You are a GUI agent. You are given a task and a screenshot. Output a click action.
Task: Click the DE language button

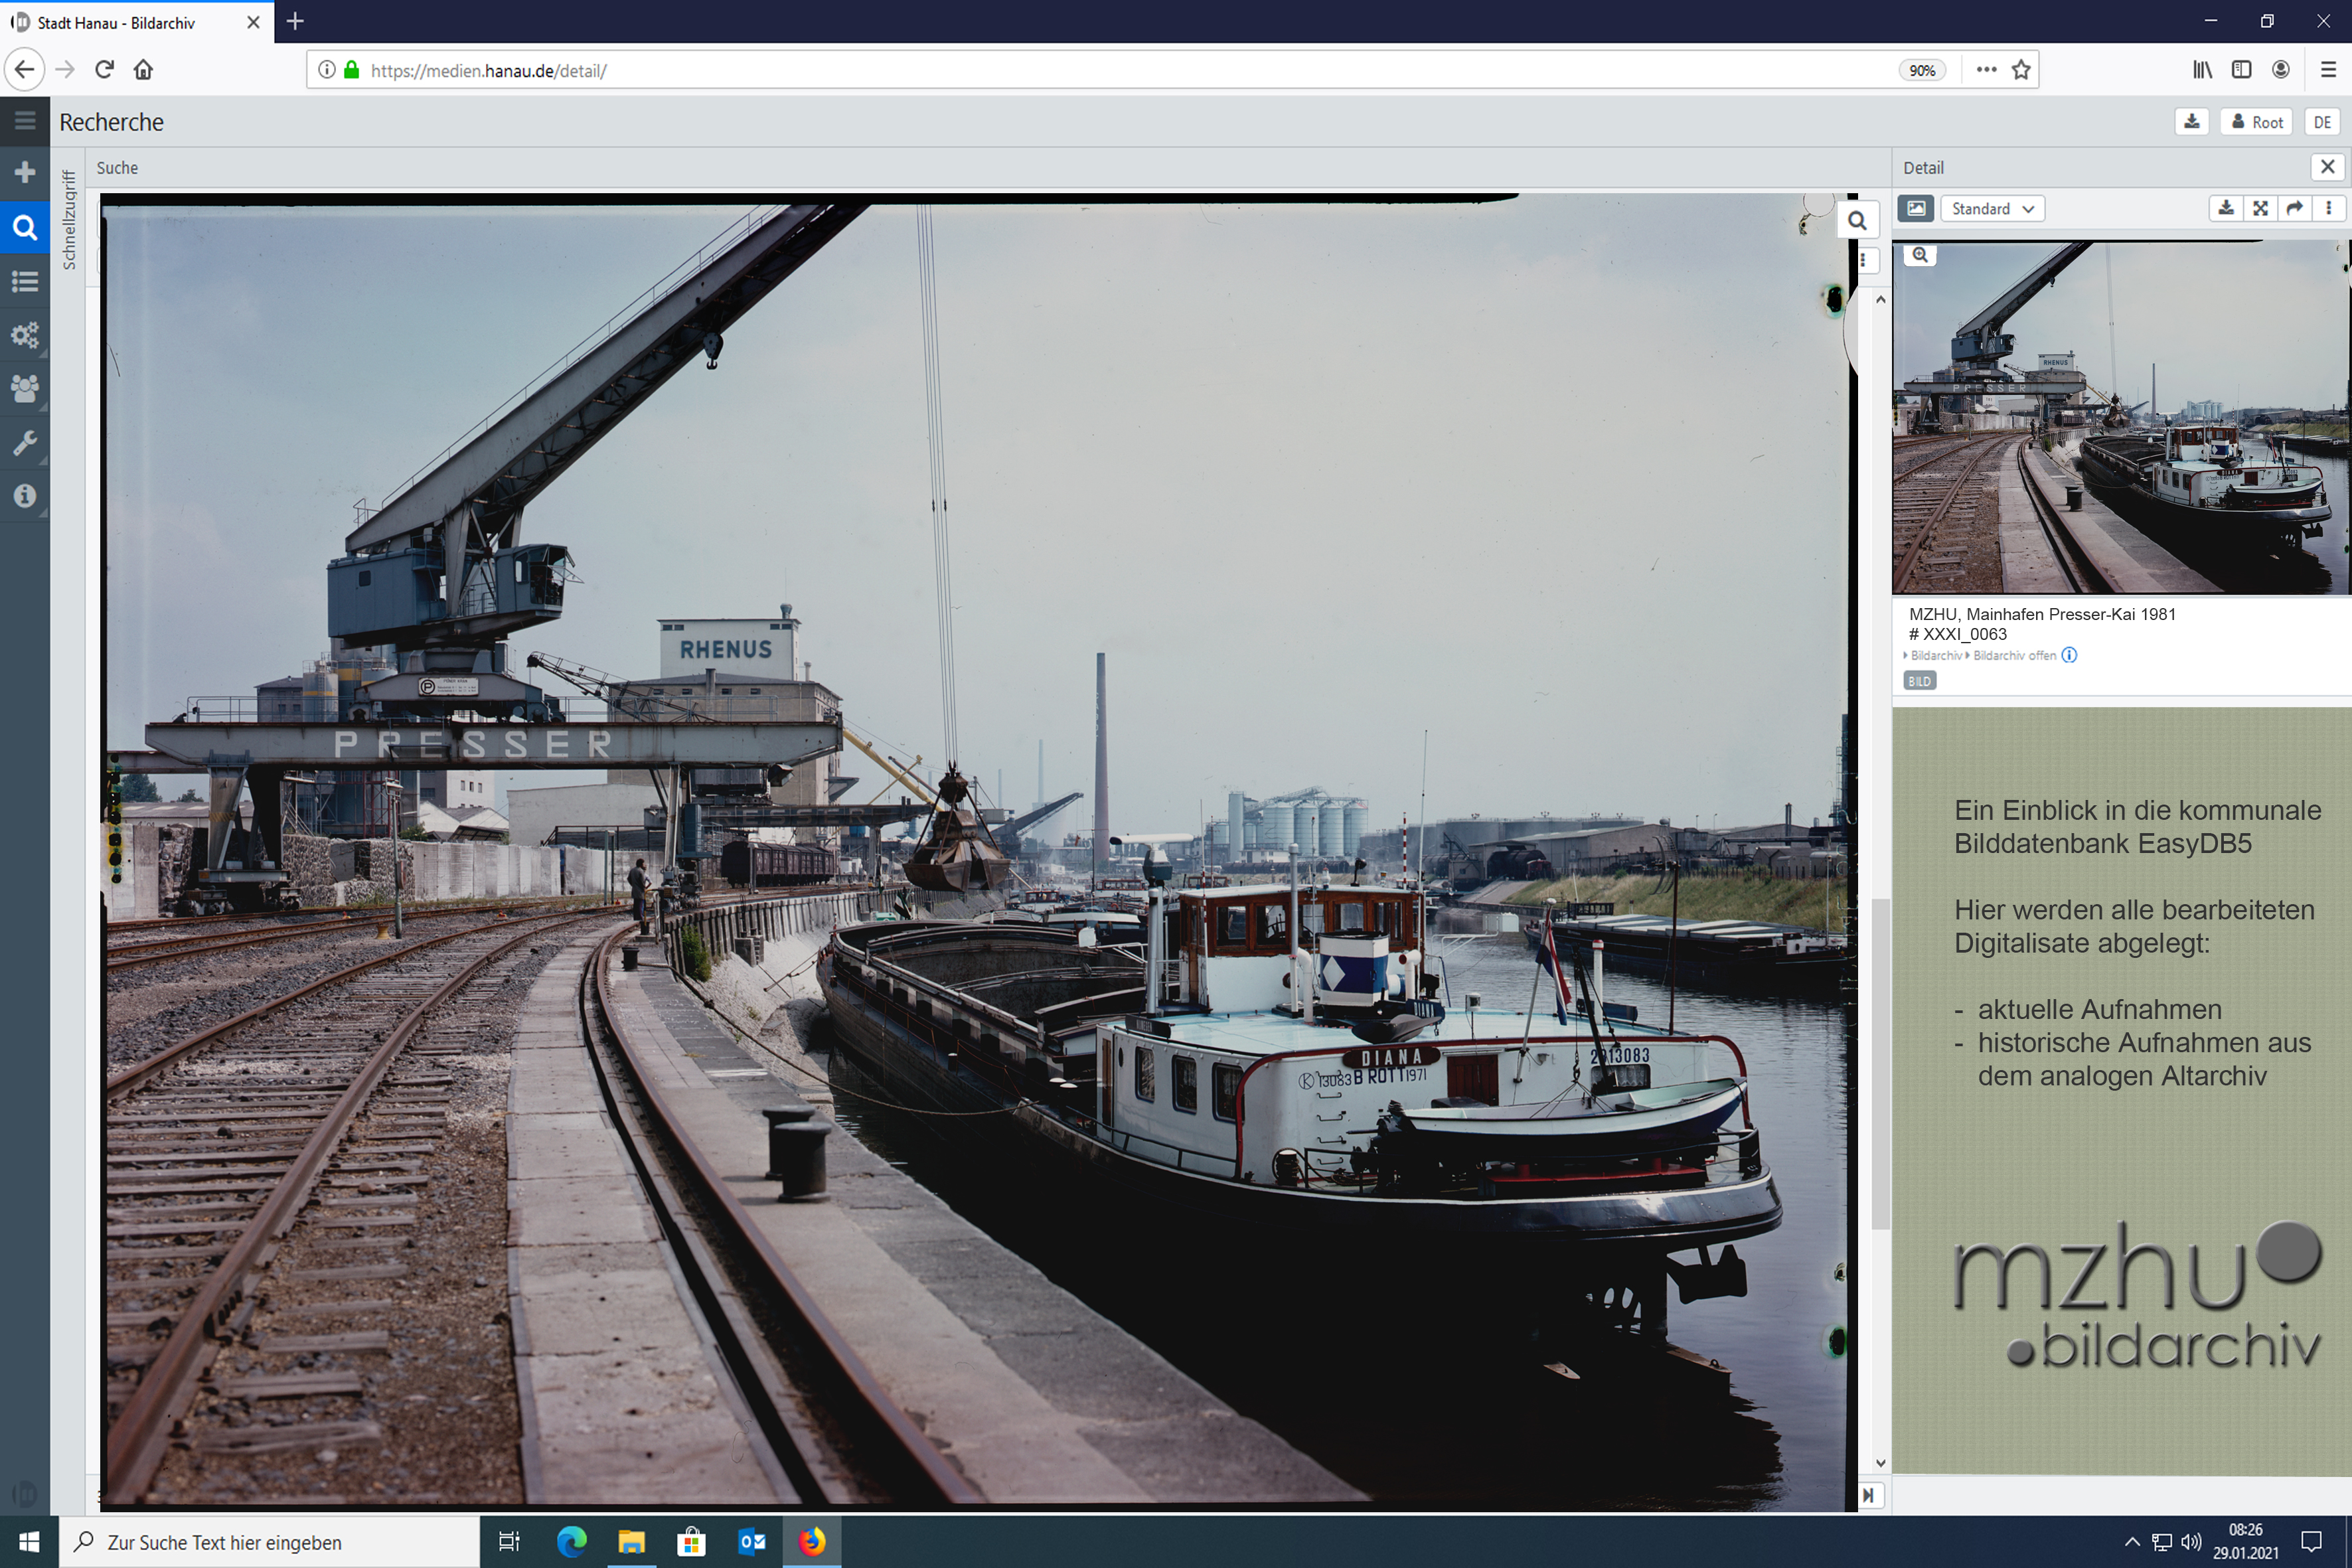point(2321,122)
